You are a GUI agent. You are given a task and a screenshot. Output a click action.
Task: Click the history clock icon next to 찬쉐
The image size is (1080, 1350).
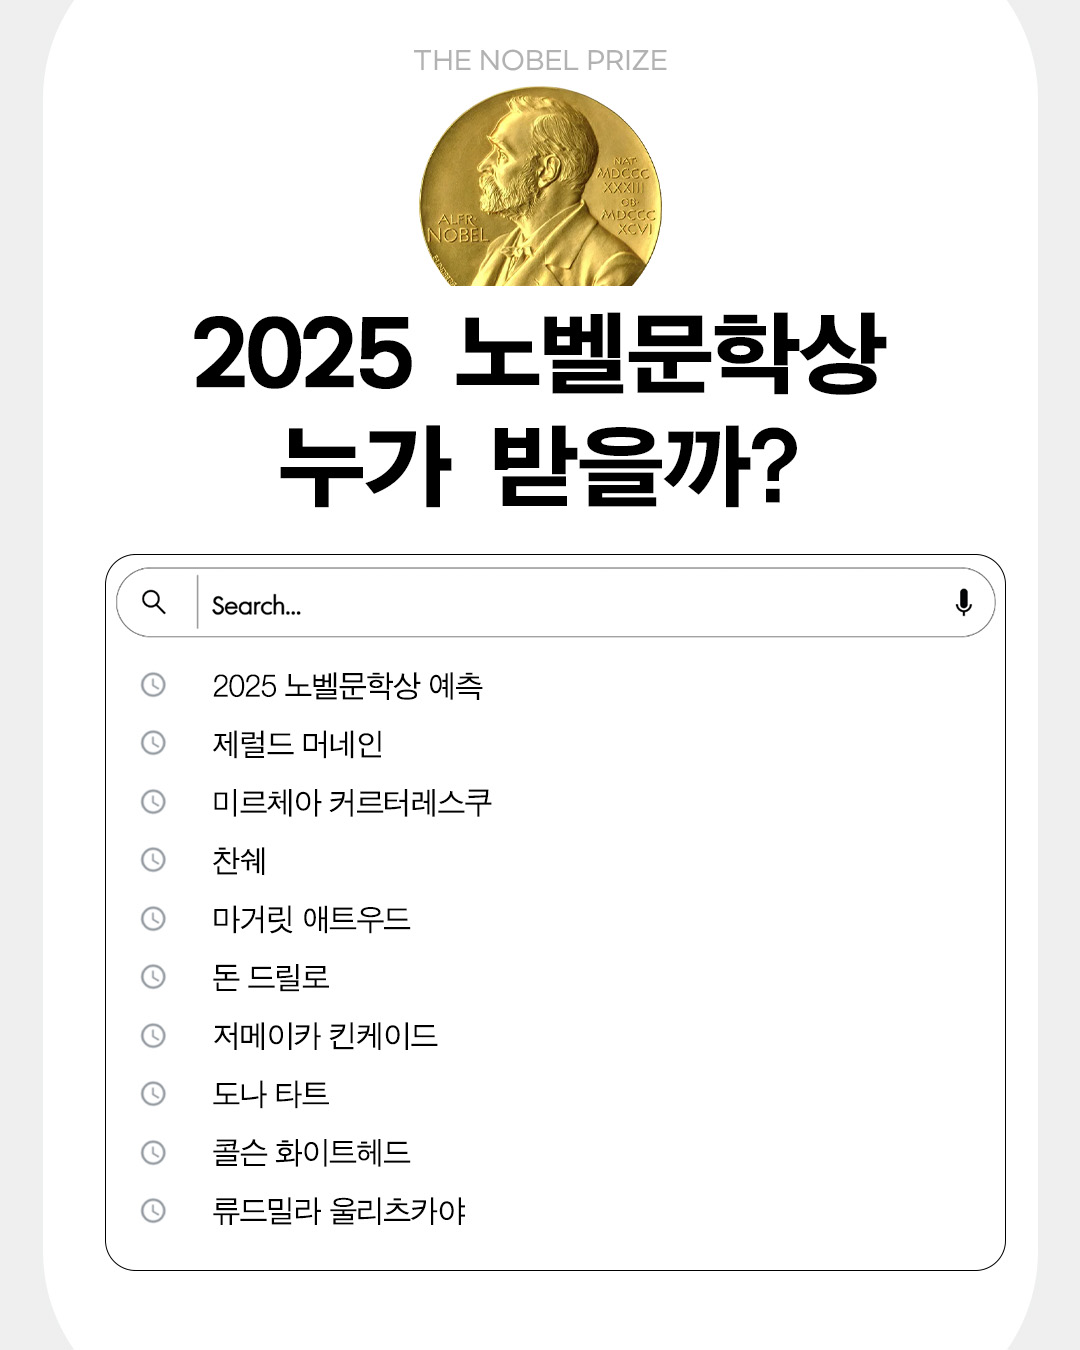coord(153,860)
